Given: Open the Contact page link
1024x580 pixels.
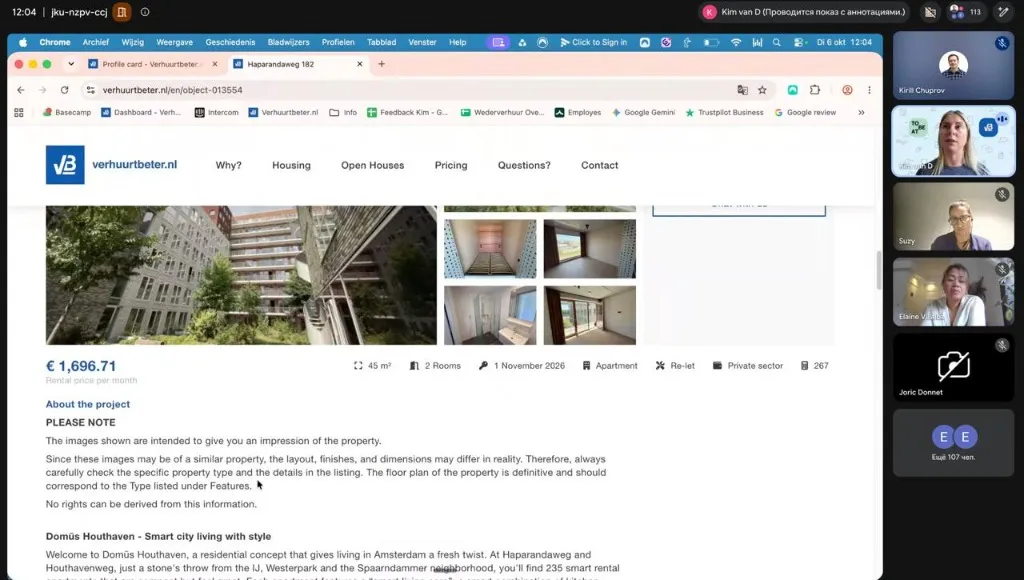Looking at the screenshot, I should coord(600,165).
